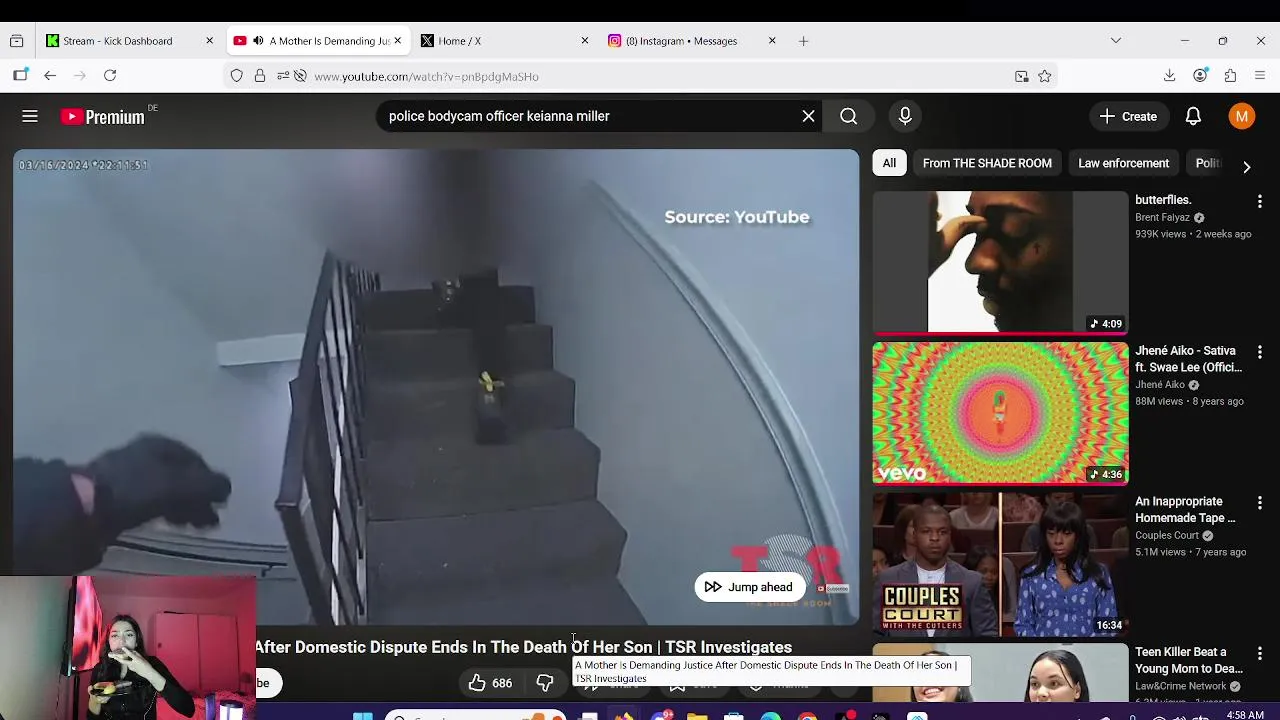Open the sidebar toggle in toolbar

[x=20, y=75]
